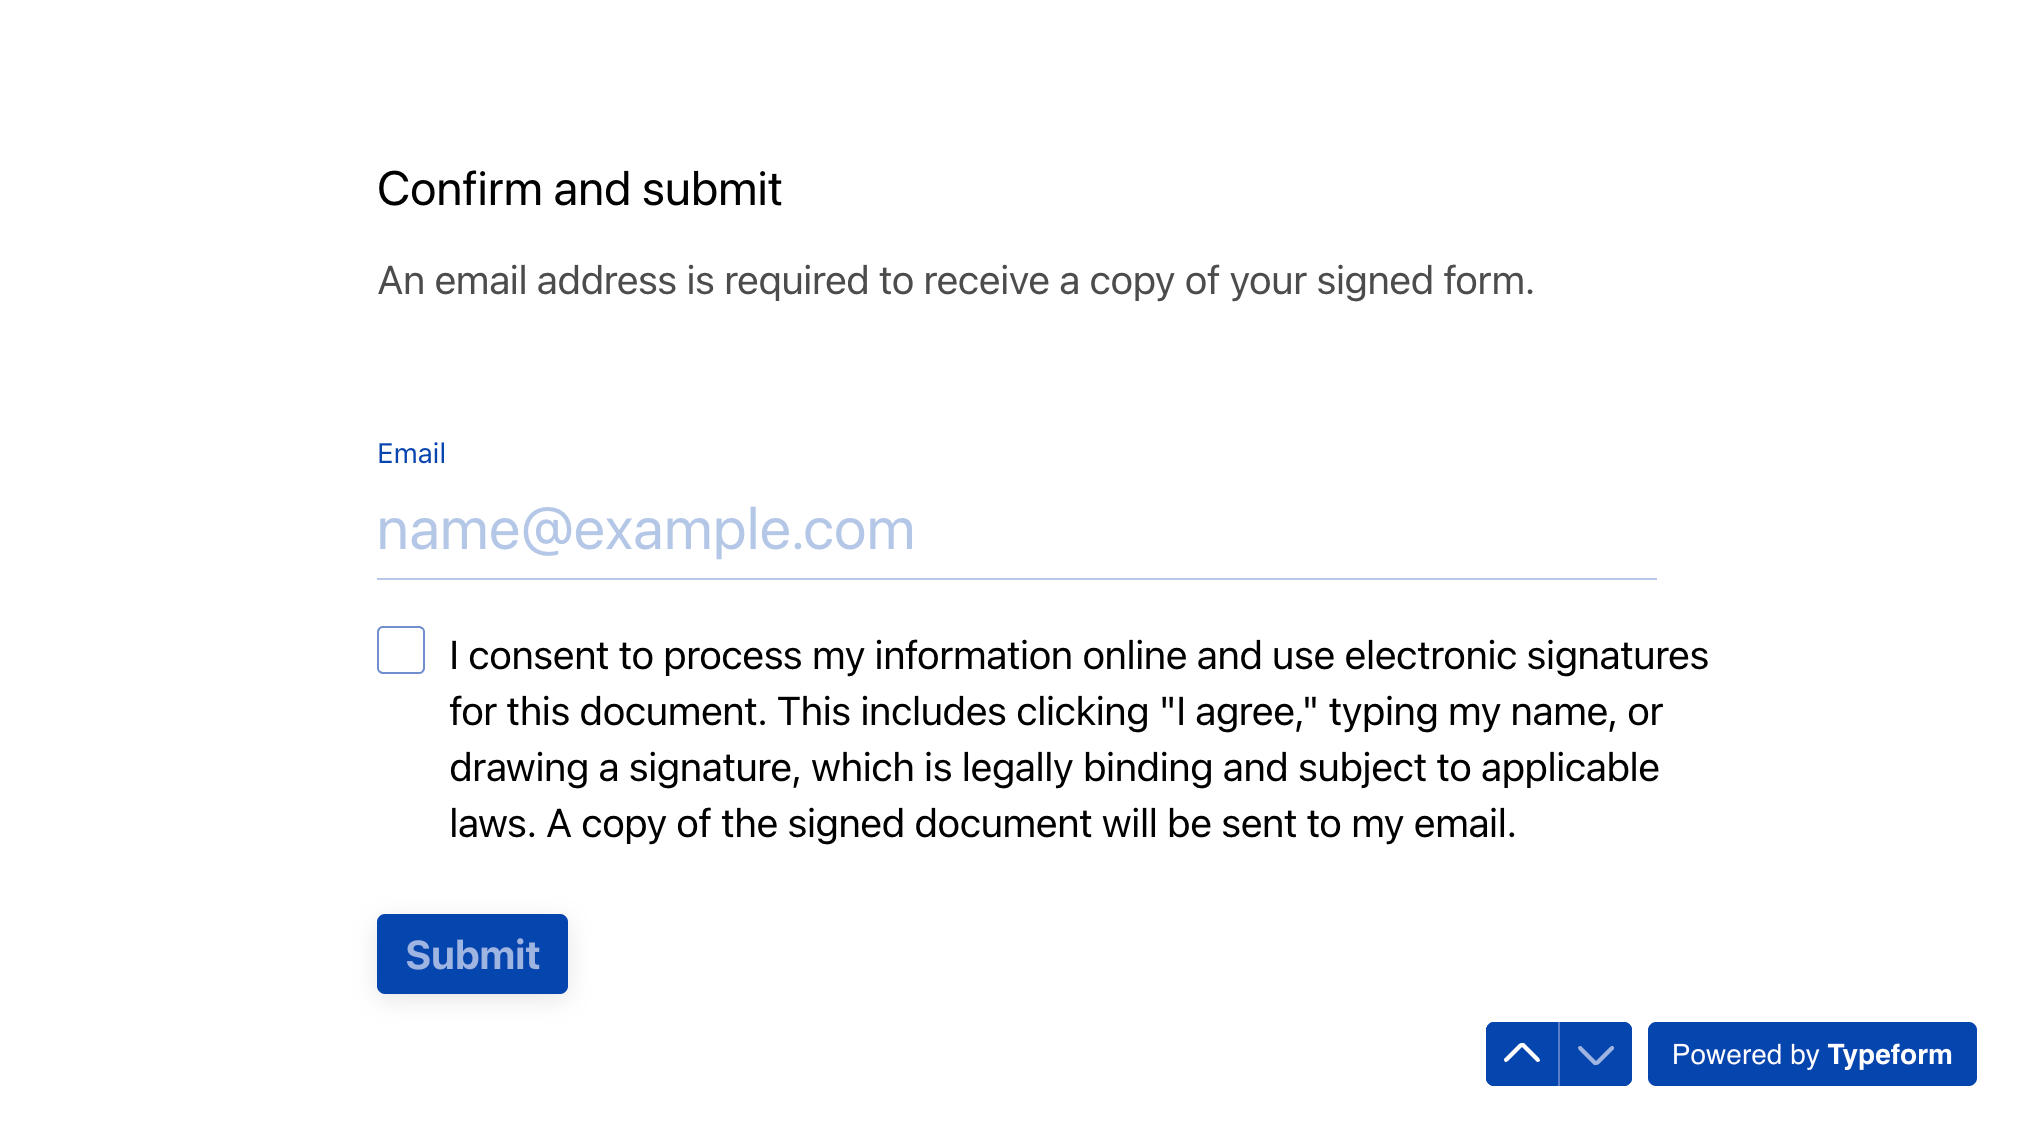Image resolution: width=2028 pixels, height=1148 pixels.
Task: Click the Submit button
Action: coord(472,954)
